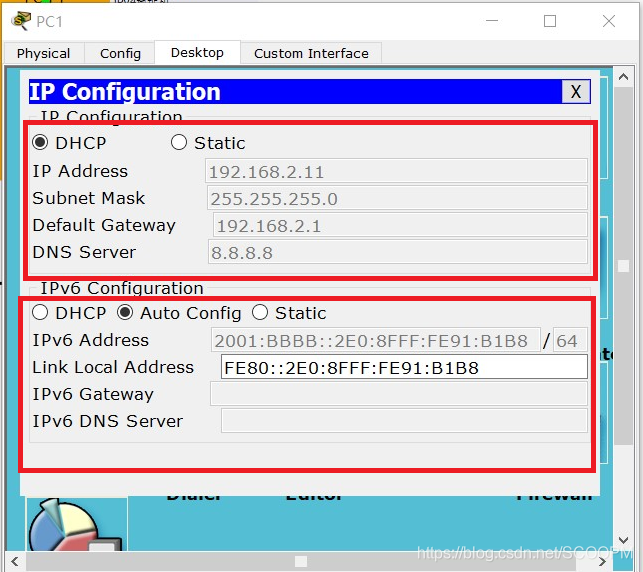Click the IPv6 Configuration group label
The image size is (643, 572).
coord(122,288)
